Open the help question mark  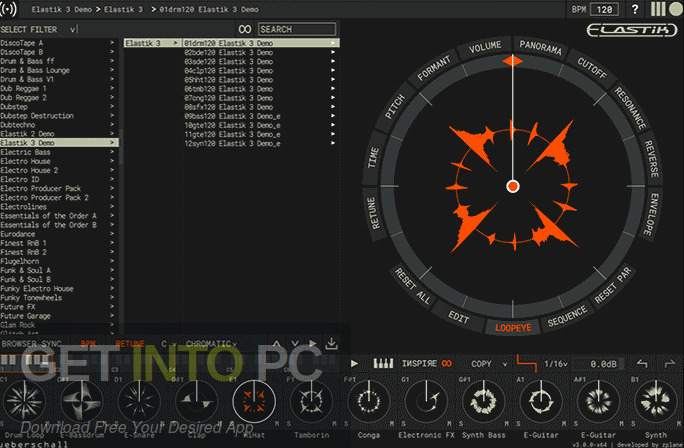click(635, 9)
